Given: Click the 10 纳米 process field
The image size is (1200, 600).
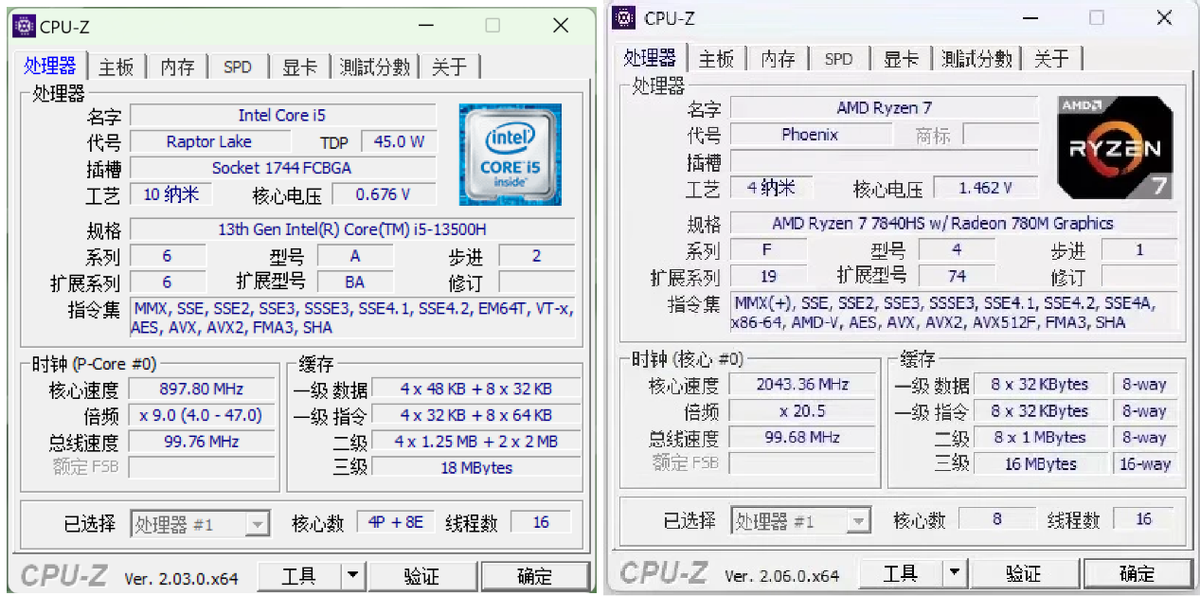Looking at the screenshot, I should pos(171,194).
